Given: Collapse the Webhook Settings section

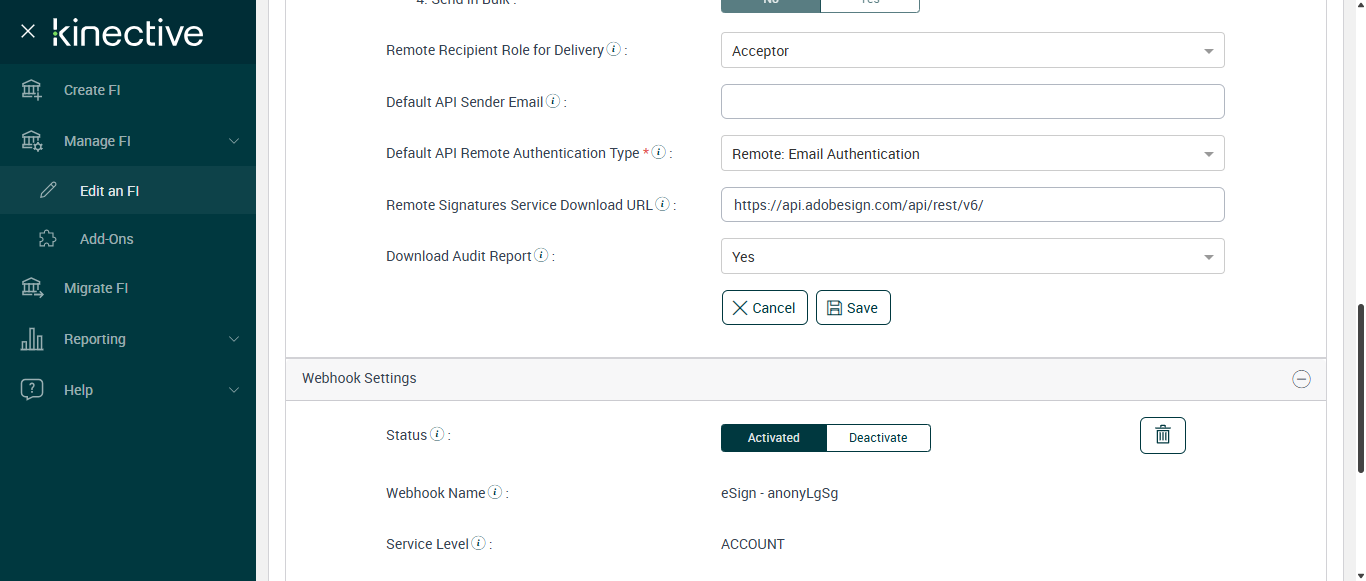Looking at the screenshot, I should coord(1301,379).
